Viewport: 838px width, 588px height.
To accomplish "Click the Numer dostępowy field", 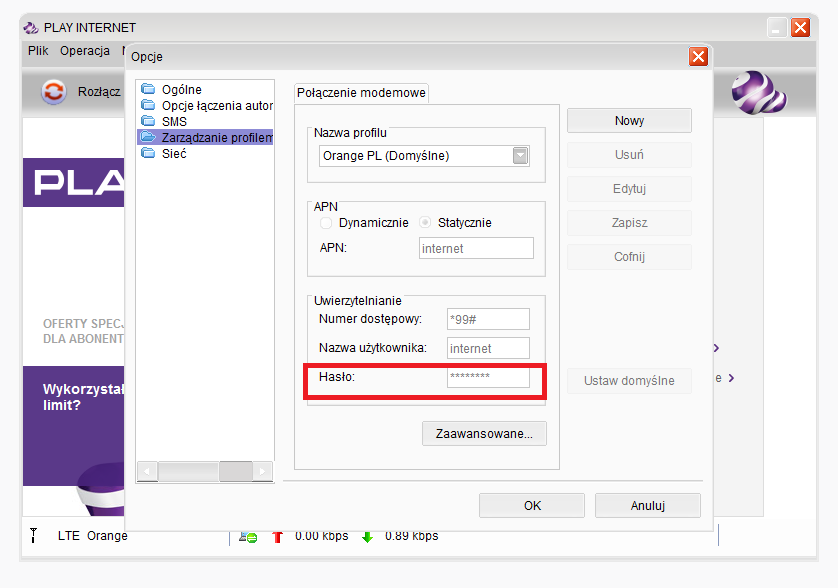I will click(x=488, y=319).
